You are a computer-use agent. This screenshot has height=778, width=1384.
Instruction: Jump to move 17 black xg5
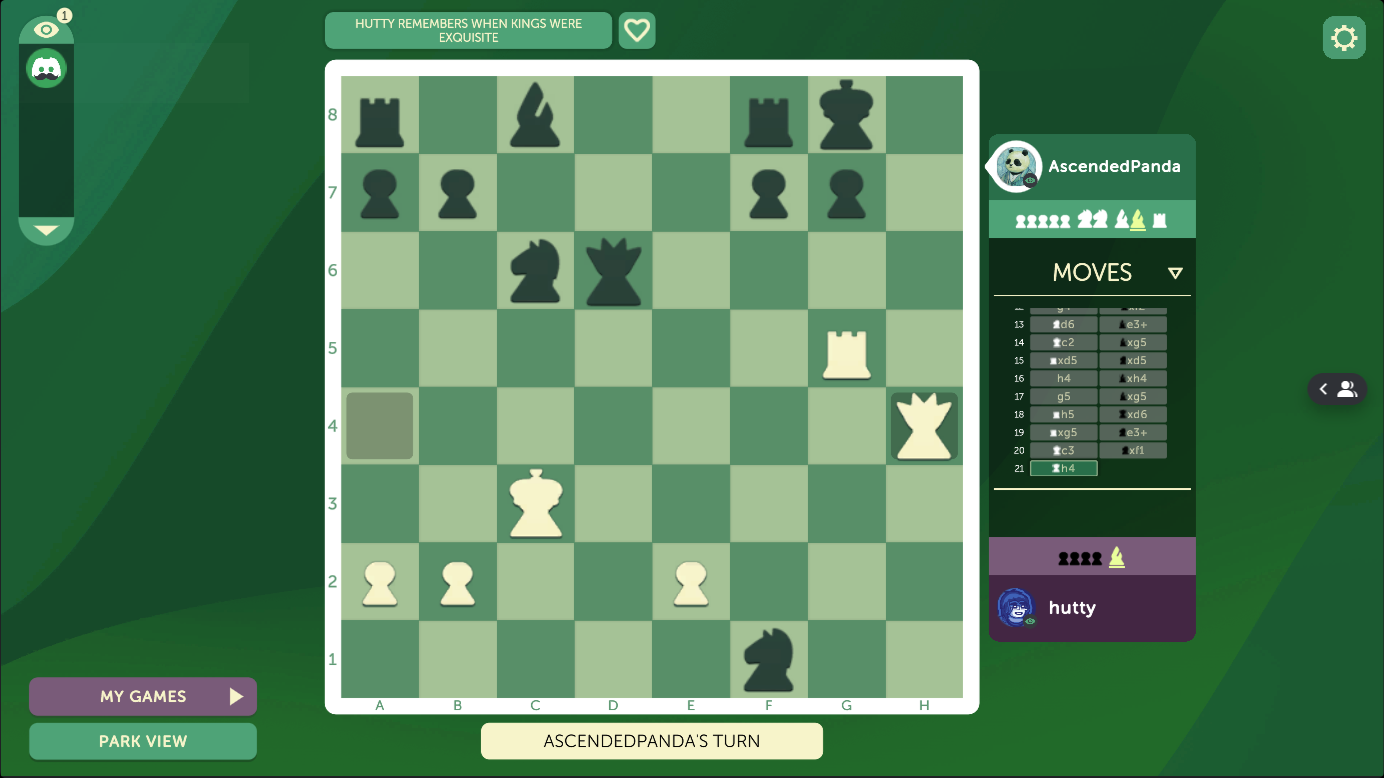pyautogui.click(x=1133, y=396)
